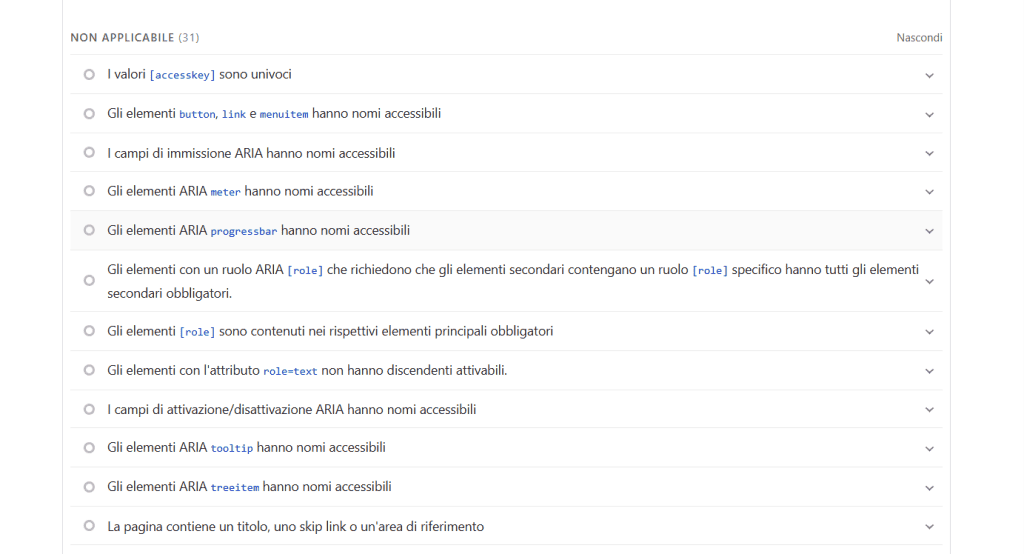Image resolution: width=1024 pixels, height=554 pixels.
Task: Expand the ARIA progressbar audit chevron
Action: click(929, 231)
